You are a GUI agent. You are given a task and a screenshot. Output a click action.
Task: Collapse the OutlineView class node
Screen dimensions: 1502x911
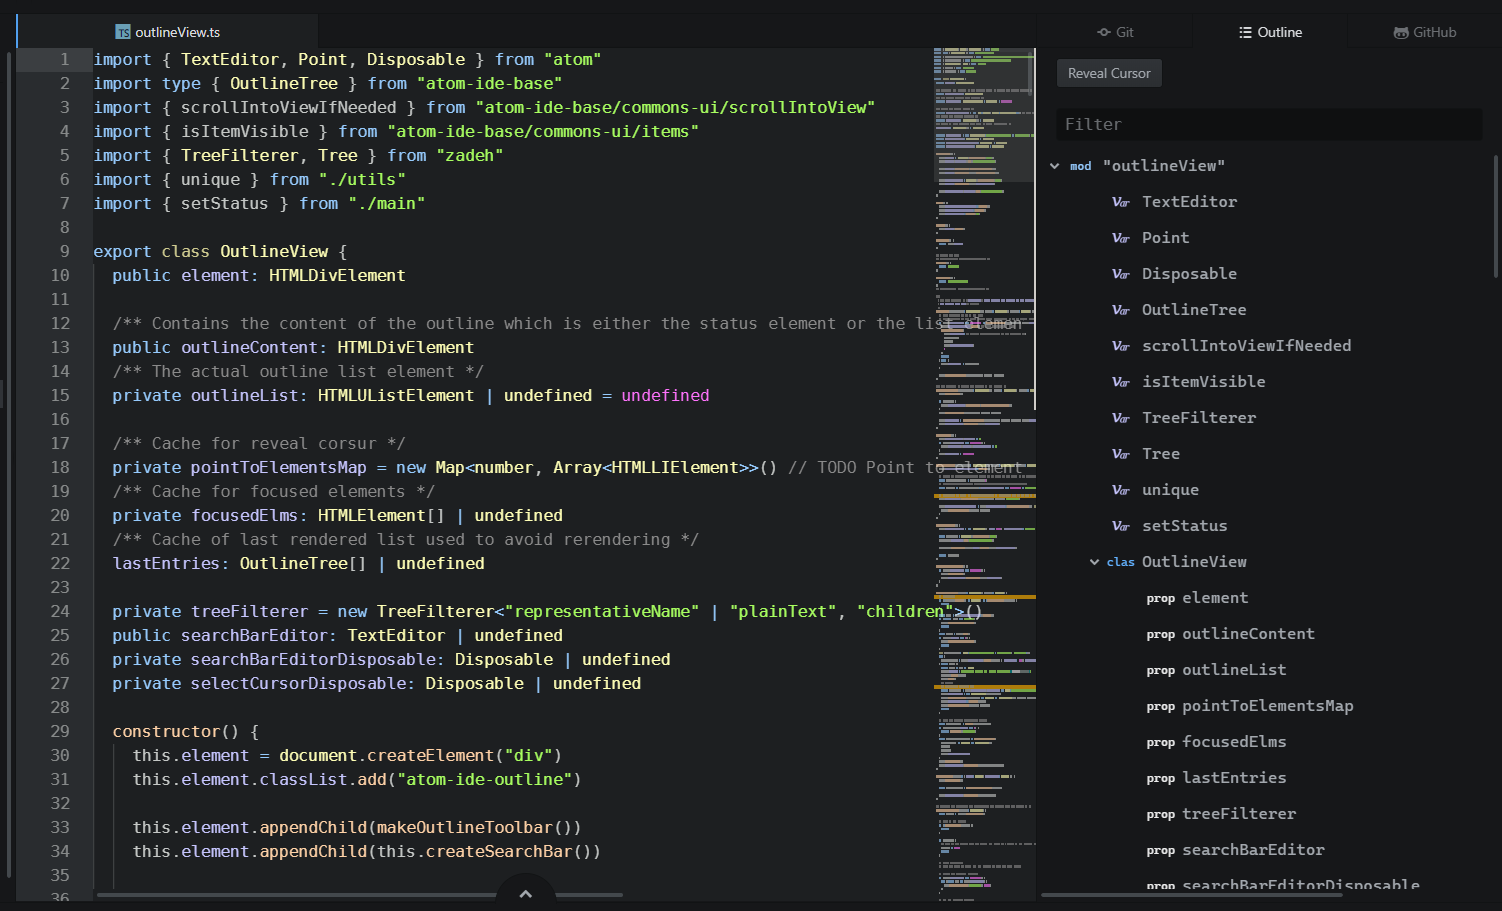click(1095, 562)
